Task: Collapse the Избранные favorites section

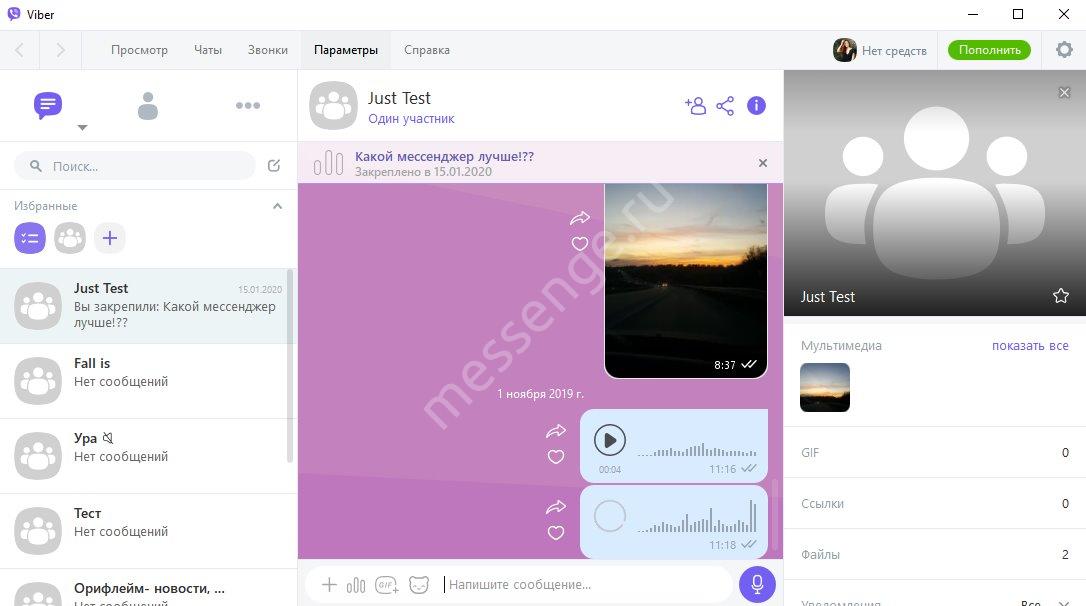Action: tap(277, 206)
